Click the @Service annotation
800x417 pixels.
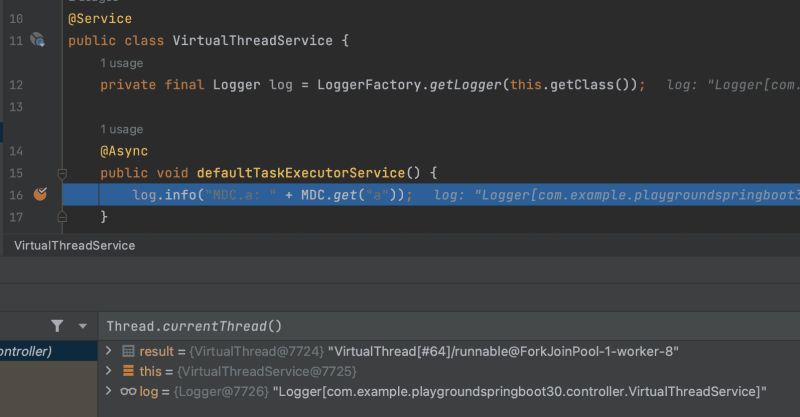[100, 19]
